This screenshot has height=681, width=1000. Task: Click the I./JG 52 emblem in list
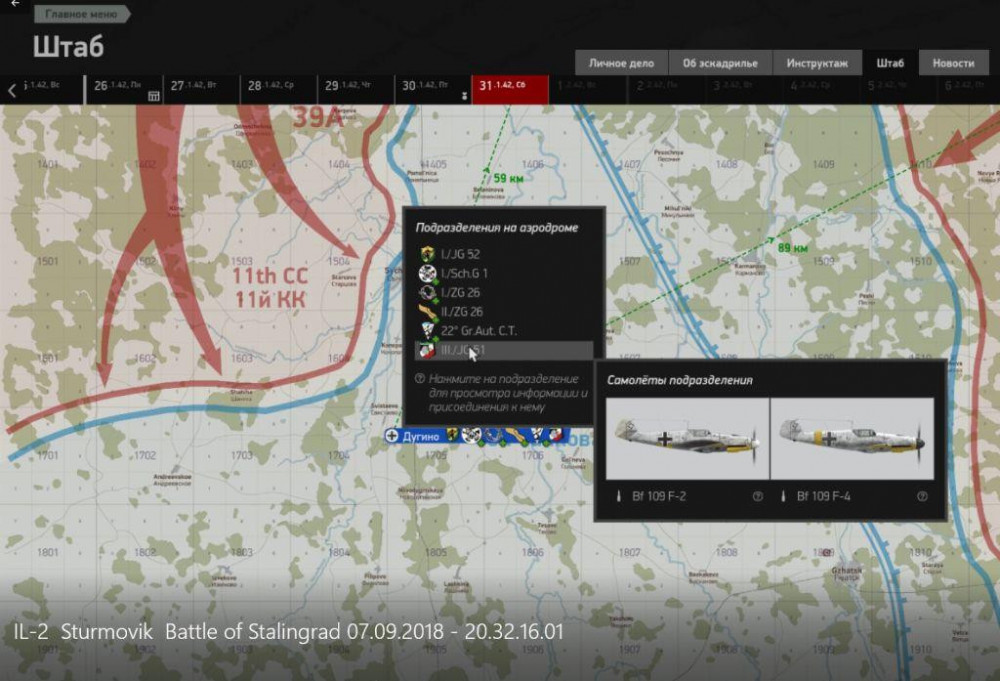pyautogui.click(x=427, y=254)
